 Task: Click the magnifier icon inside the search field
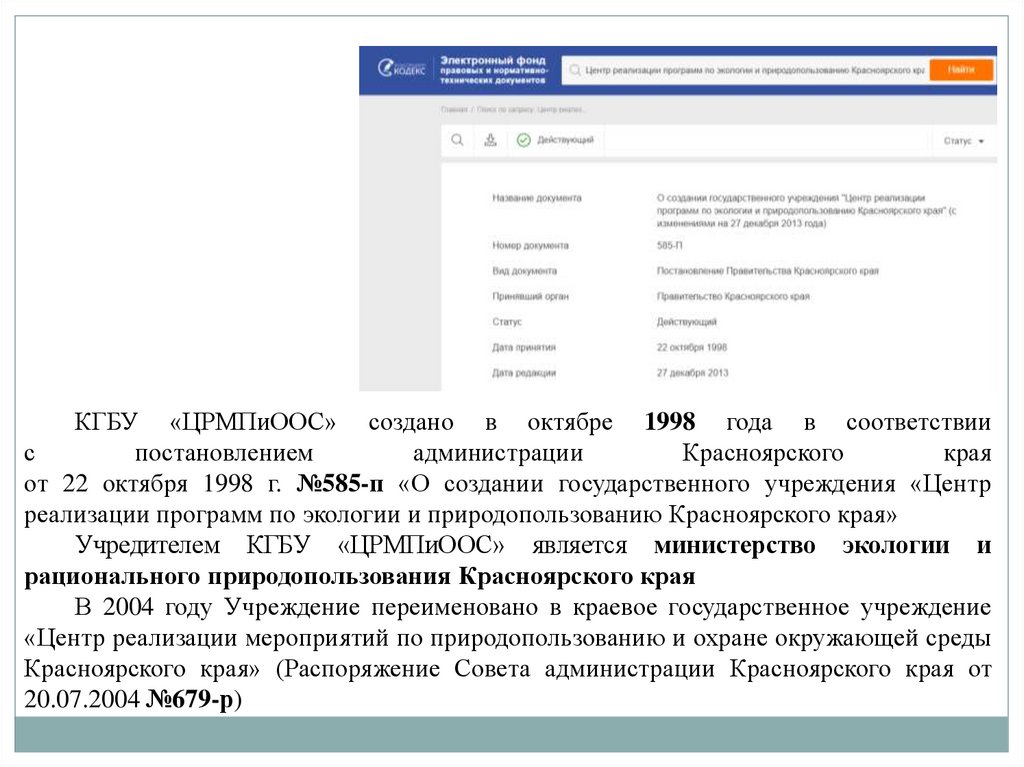[574, 71]
